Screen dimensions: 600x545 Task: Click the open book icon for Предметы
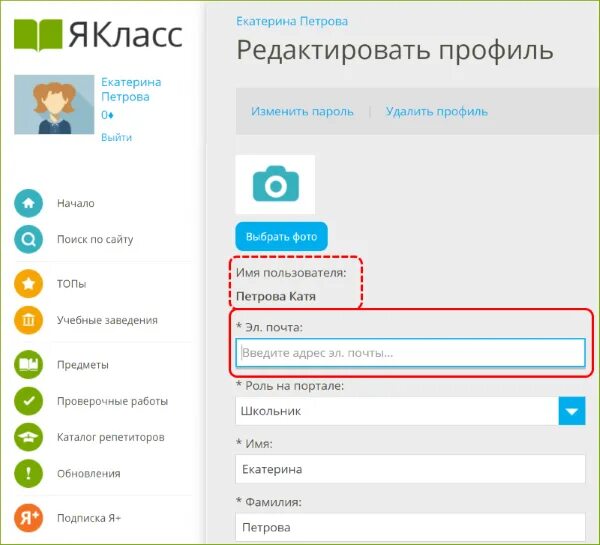tap(28, 364)
